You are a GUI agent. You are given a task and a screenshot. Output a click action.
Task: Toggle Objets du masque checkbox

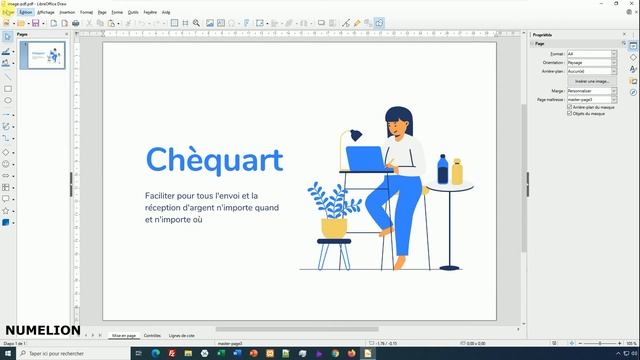[569, 113]
